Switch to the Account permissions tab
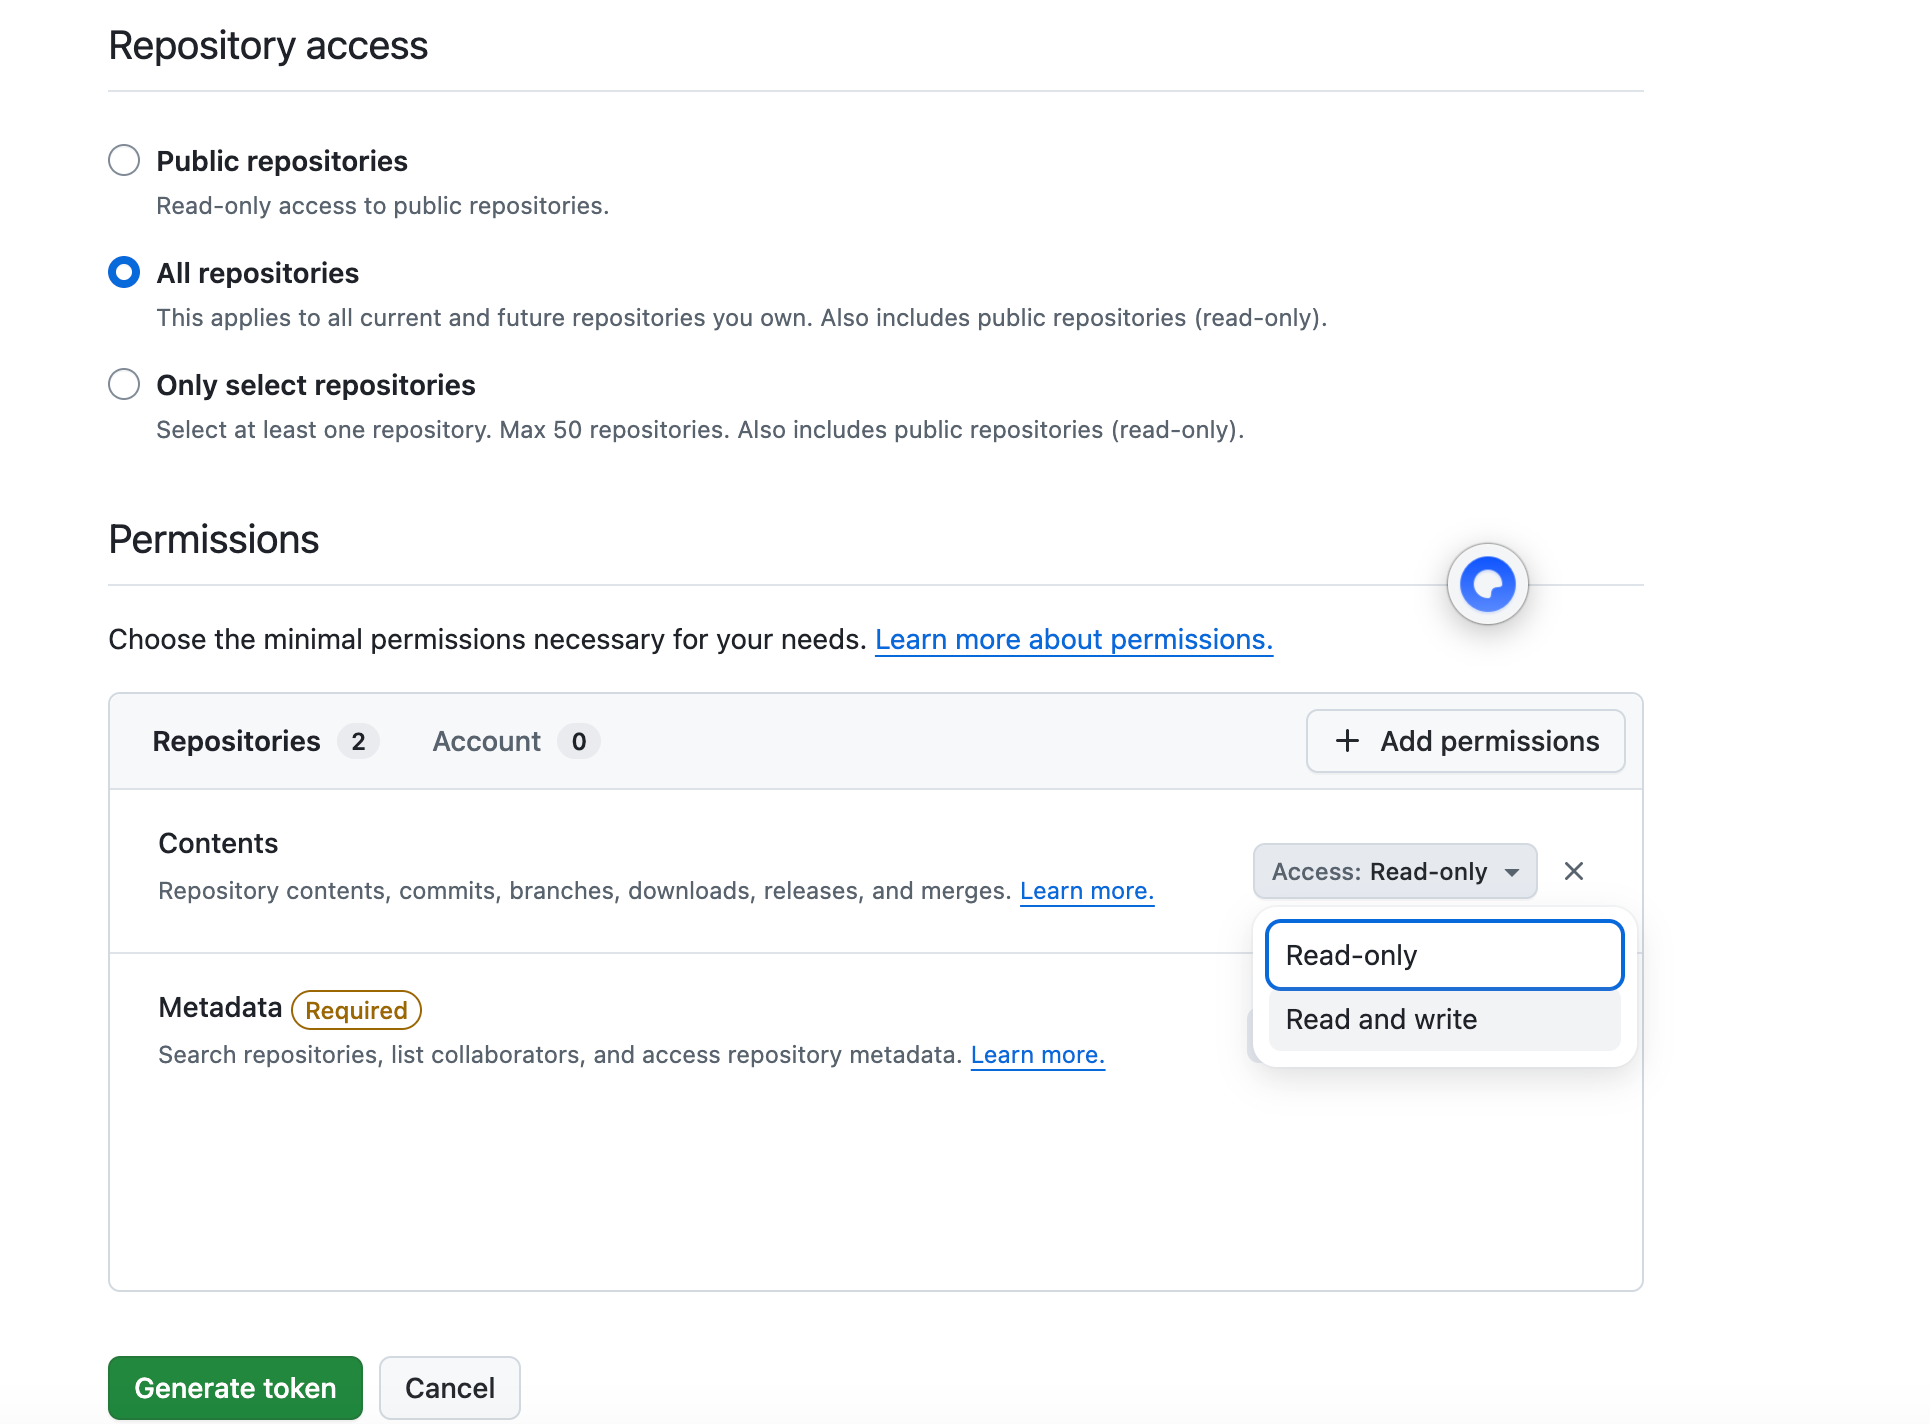The image size is (1930, 1424). click(515, 741)
